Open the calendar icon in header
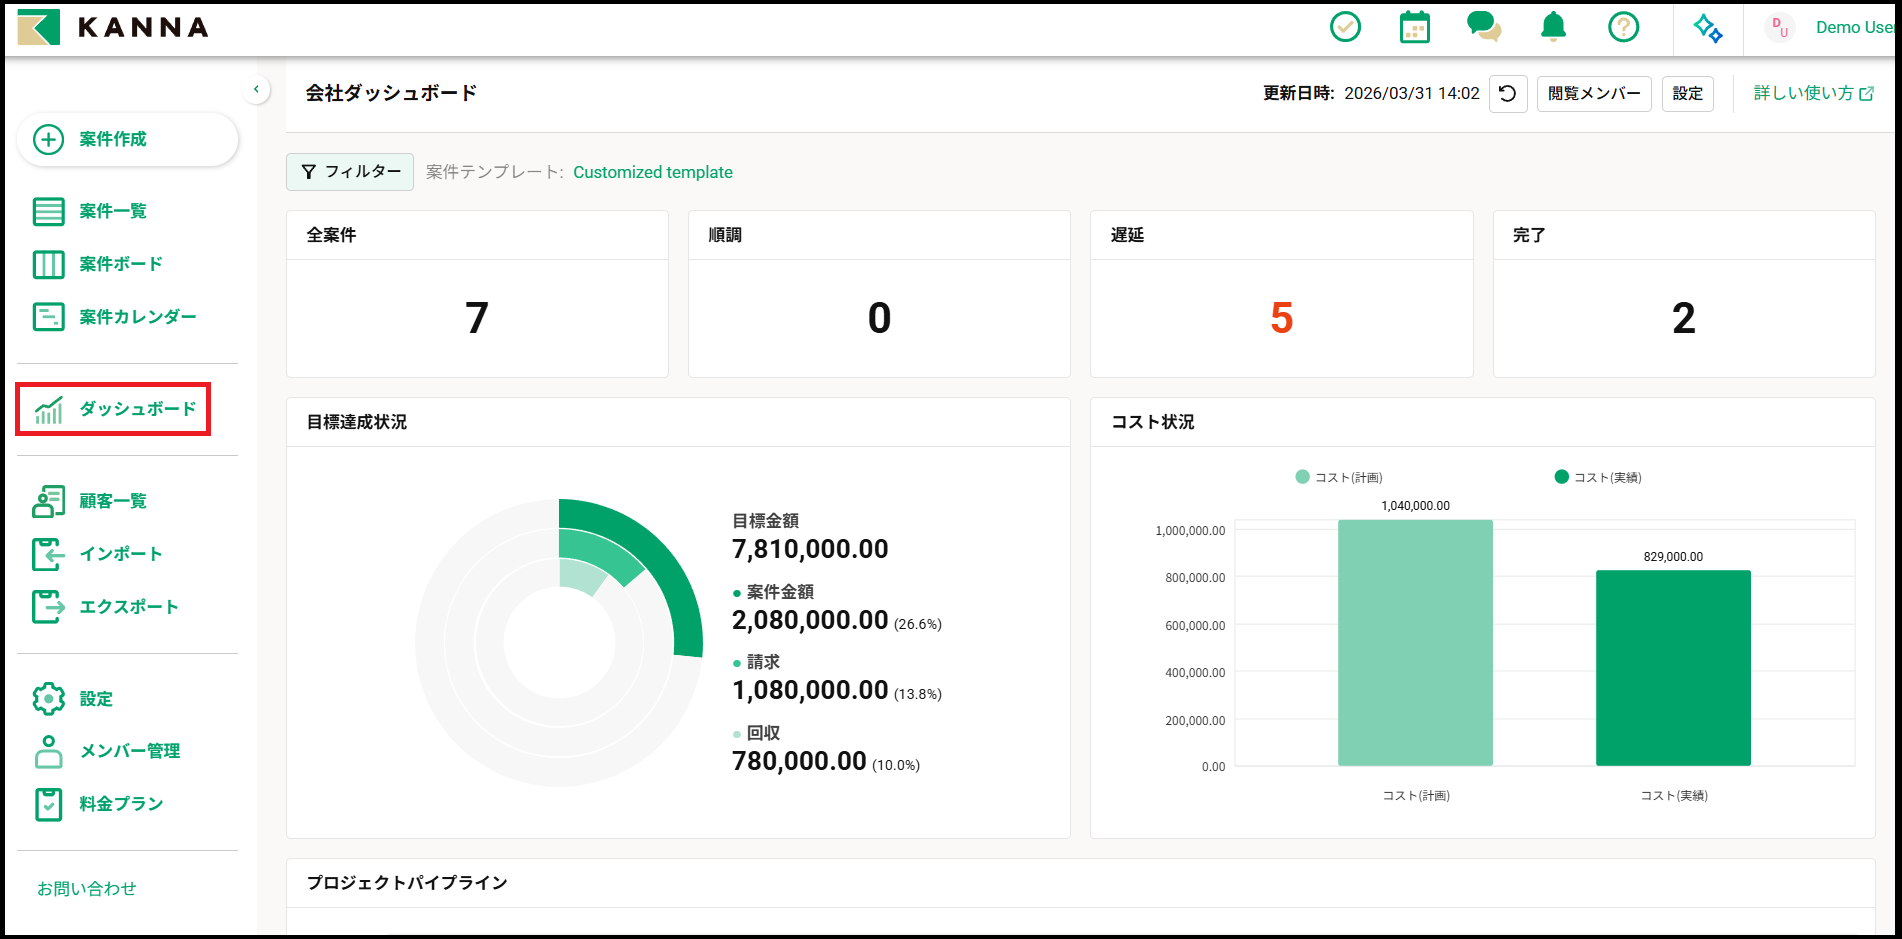Viewport: 1902px width, 939px height. 1414,27
